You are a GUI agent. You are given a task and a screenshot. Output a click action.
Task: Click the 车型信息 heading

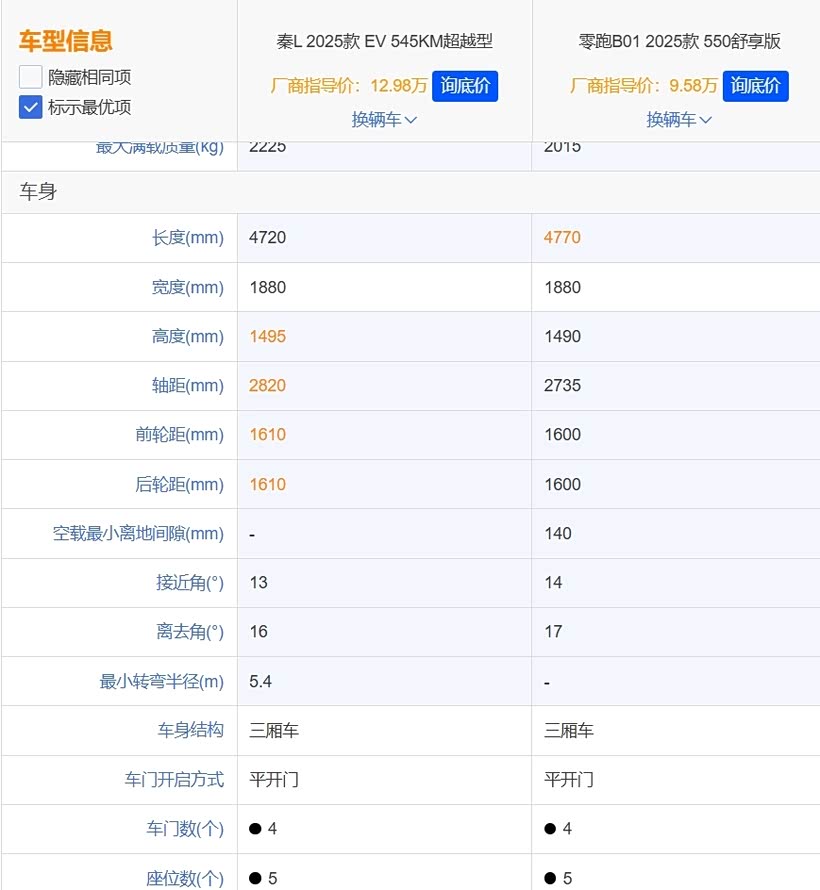click(x=65, y=41)
